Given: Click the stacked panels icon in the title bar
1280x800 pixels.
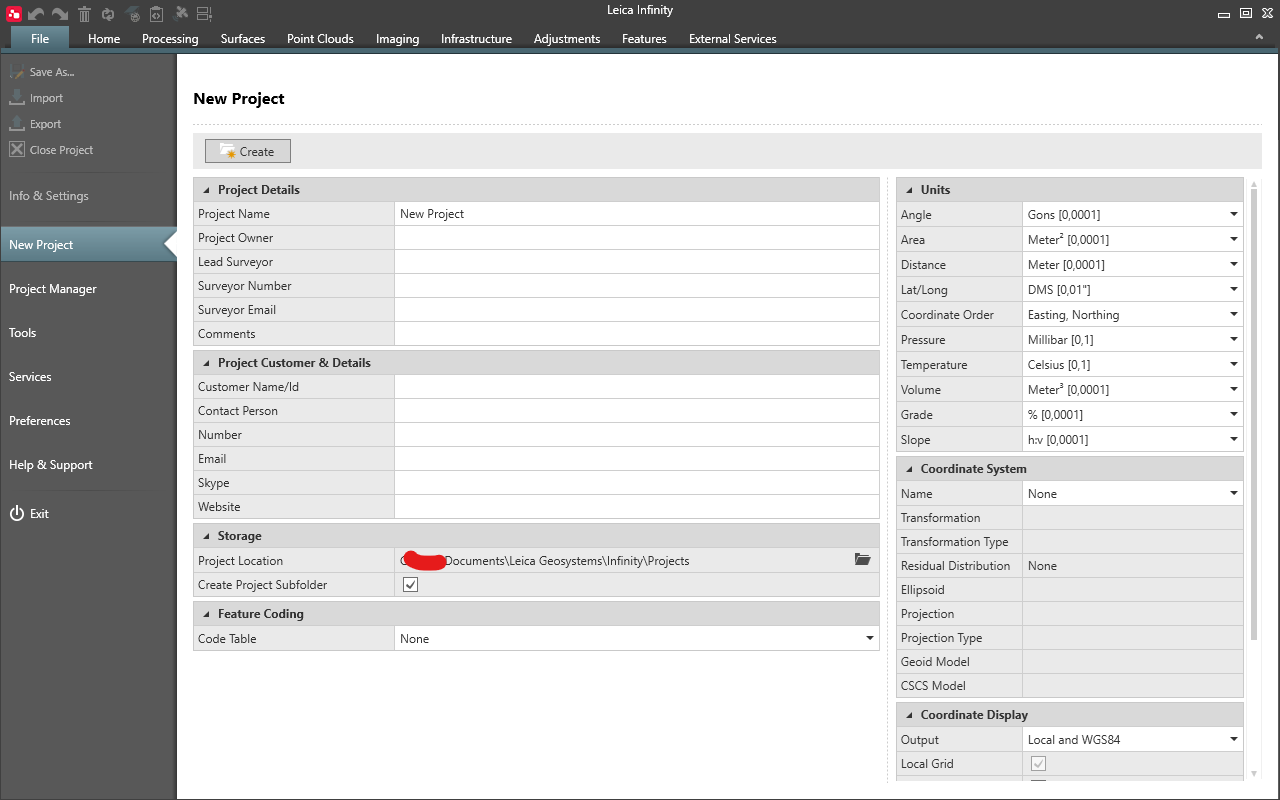Looking at the screenshot, I should tap(204, 14).
